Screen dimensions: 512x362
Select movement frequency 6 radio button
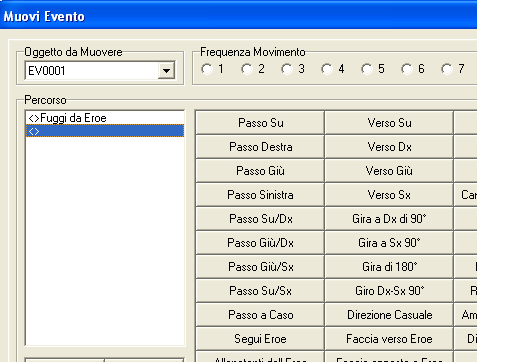point(407,69)
